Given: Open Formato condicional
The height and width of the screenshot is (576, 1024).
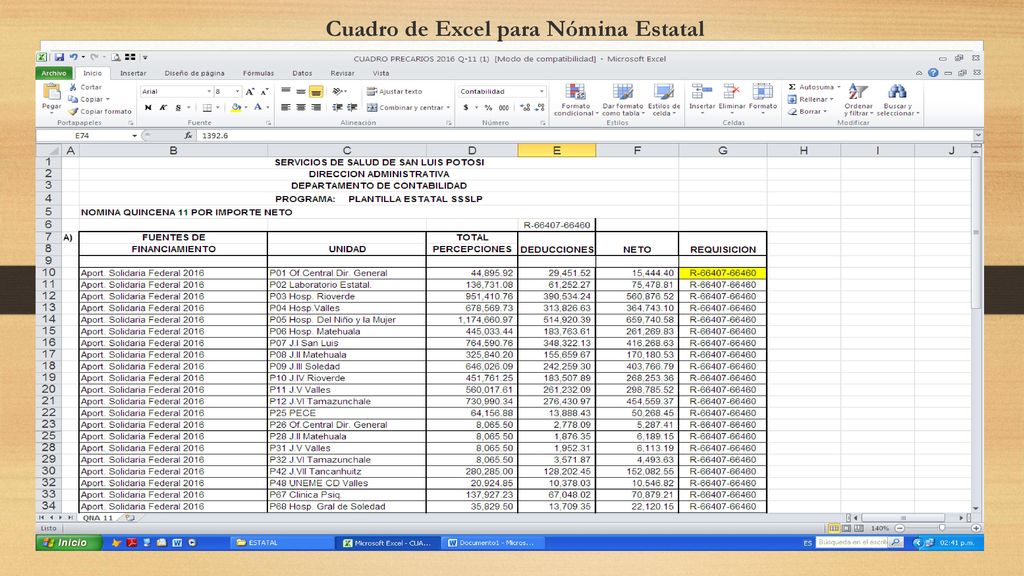Looking at the screenshot, I should click(x=575, y=100).
